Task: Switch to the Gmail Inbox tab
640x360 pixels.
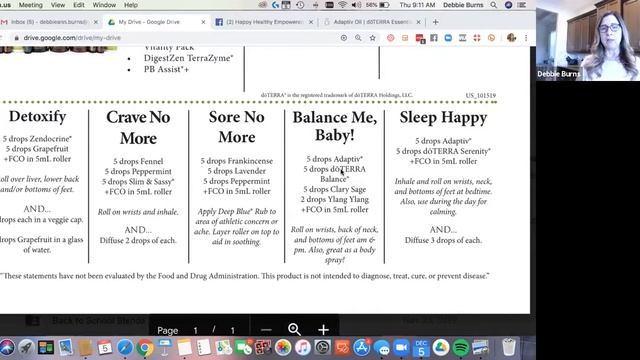Action: [49, 22]
